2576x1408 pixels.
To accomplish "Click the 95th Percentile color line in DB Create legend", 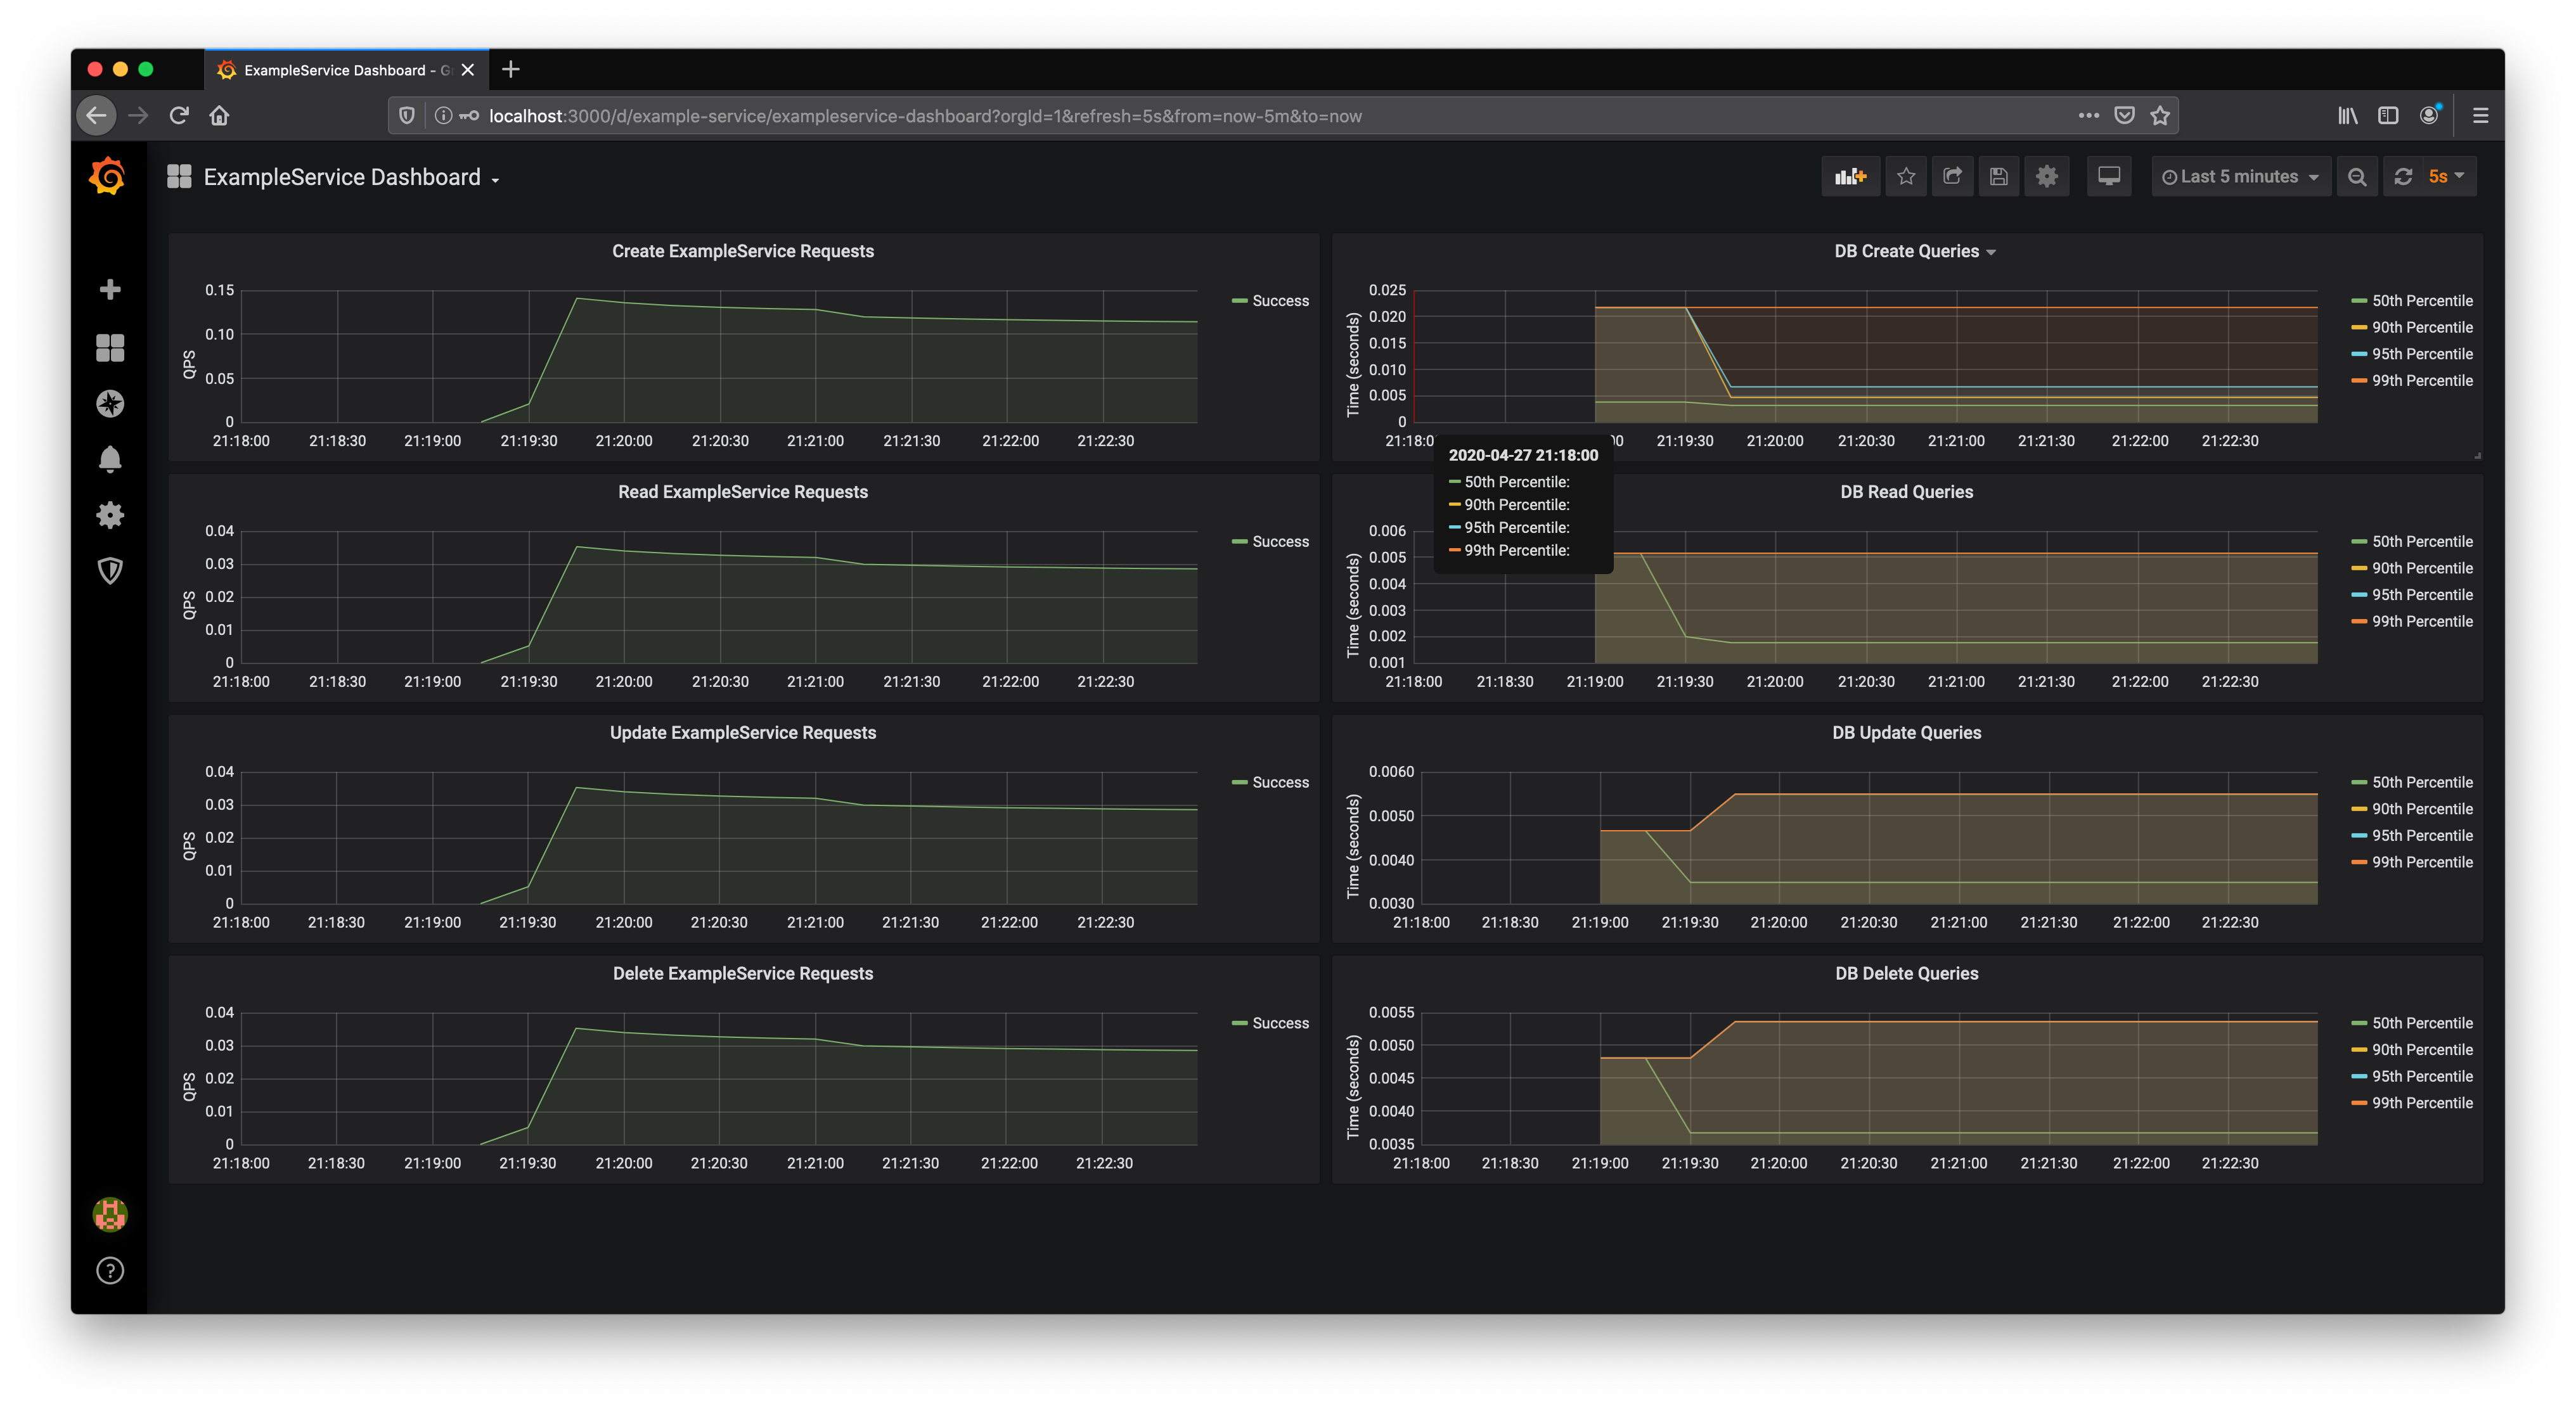I will [2359, 354].
